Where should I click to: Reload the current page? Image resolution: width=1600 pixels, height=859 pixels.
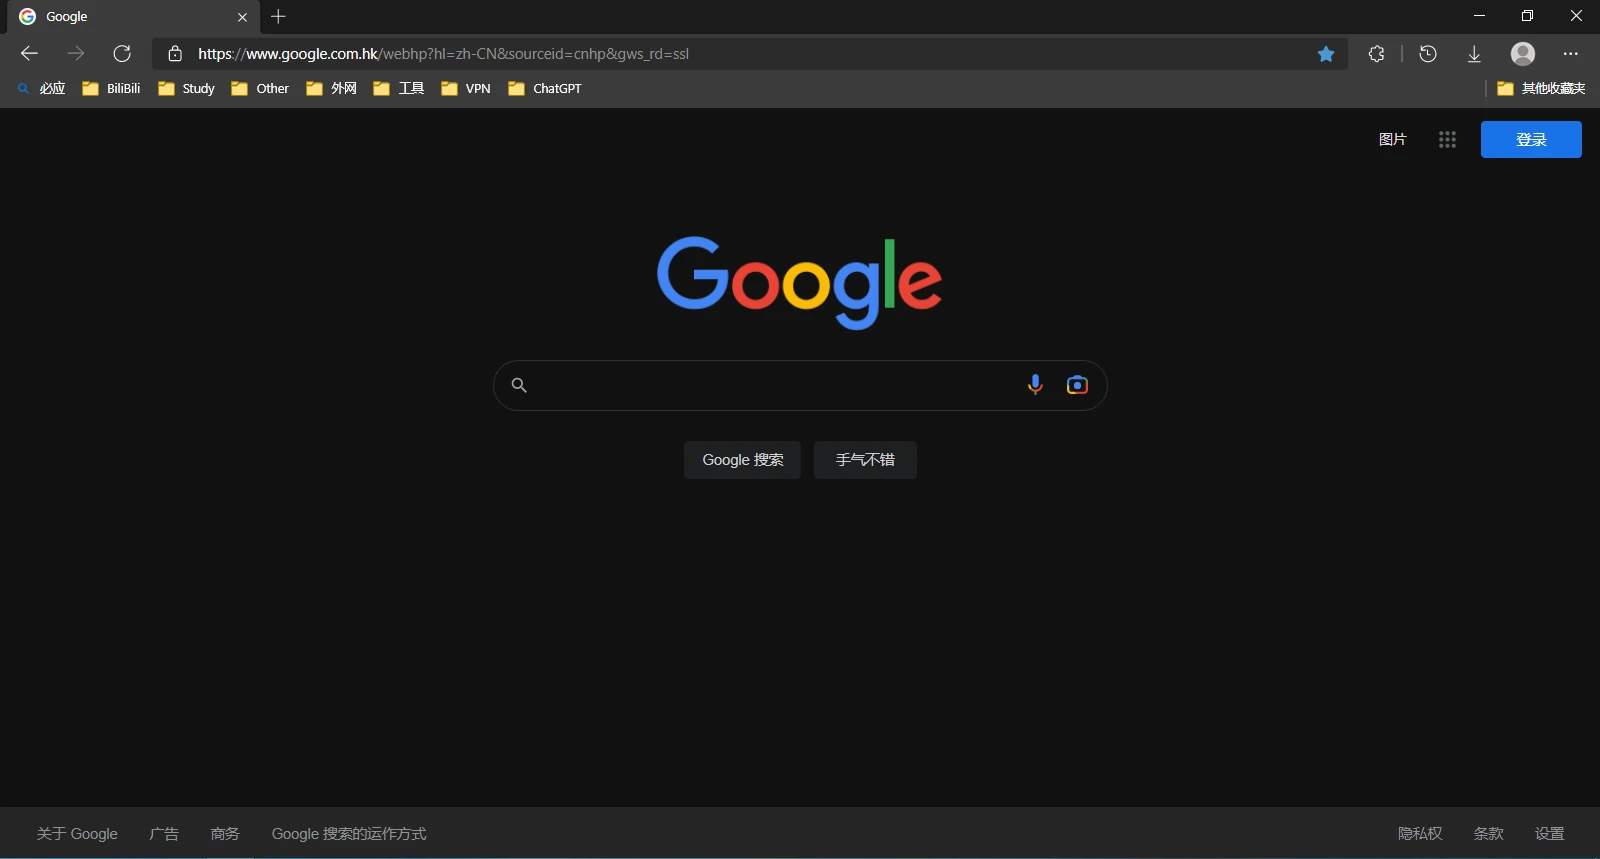pos(122,54)
